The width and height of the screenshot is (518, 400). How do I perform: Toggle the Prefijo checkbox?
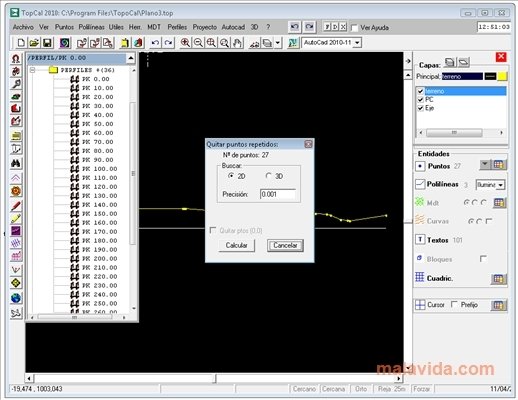point(454,304)
